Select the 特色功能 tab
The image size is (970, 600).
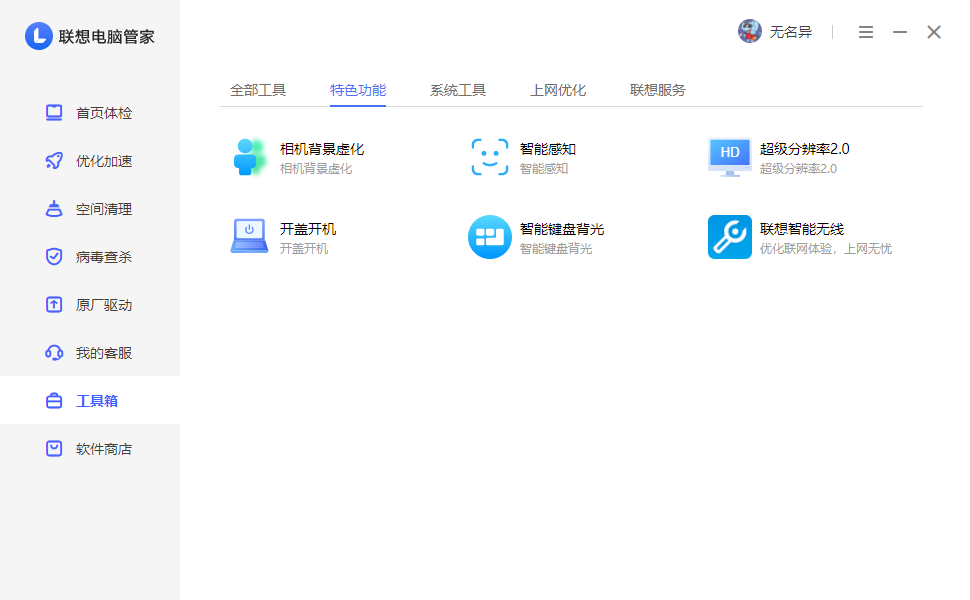[x=358, y=90]
